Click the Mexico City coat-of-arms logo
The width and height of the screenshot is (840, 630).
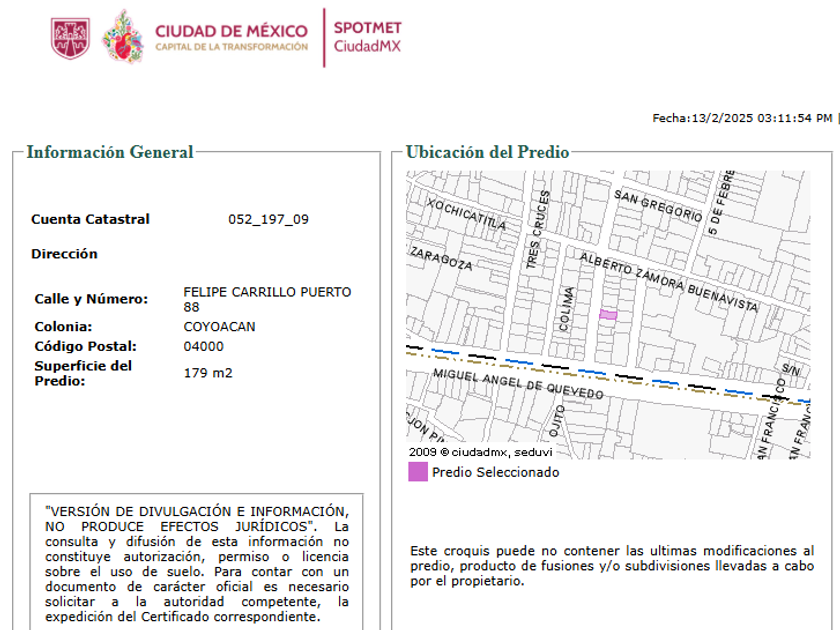pos(70,38)
